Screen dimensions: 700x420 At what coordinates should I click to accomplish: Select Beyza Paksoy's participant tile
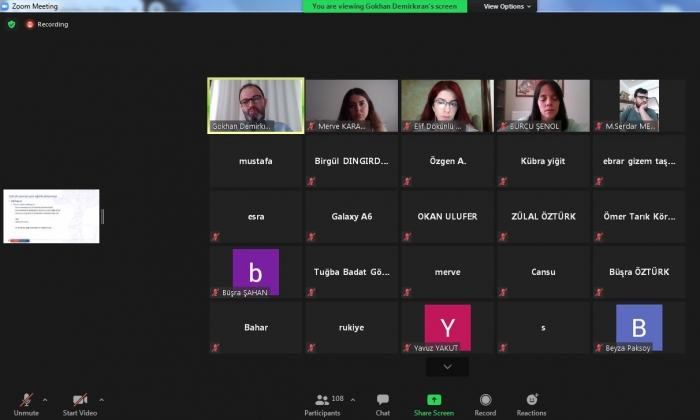[638, 328]
